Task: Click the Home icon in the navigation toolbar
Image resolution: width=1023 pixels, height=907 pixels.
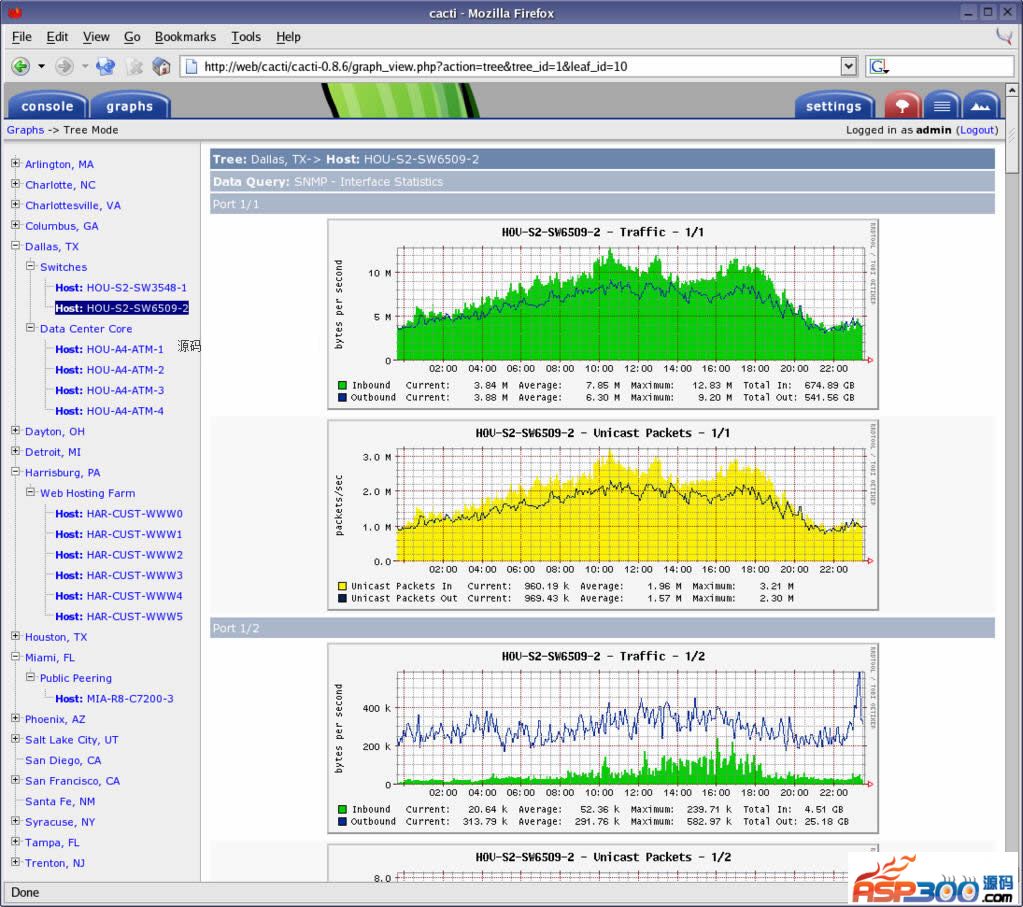Action: (x=161, y=67)
